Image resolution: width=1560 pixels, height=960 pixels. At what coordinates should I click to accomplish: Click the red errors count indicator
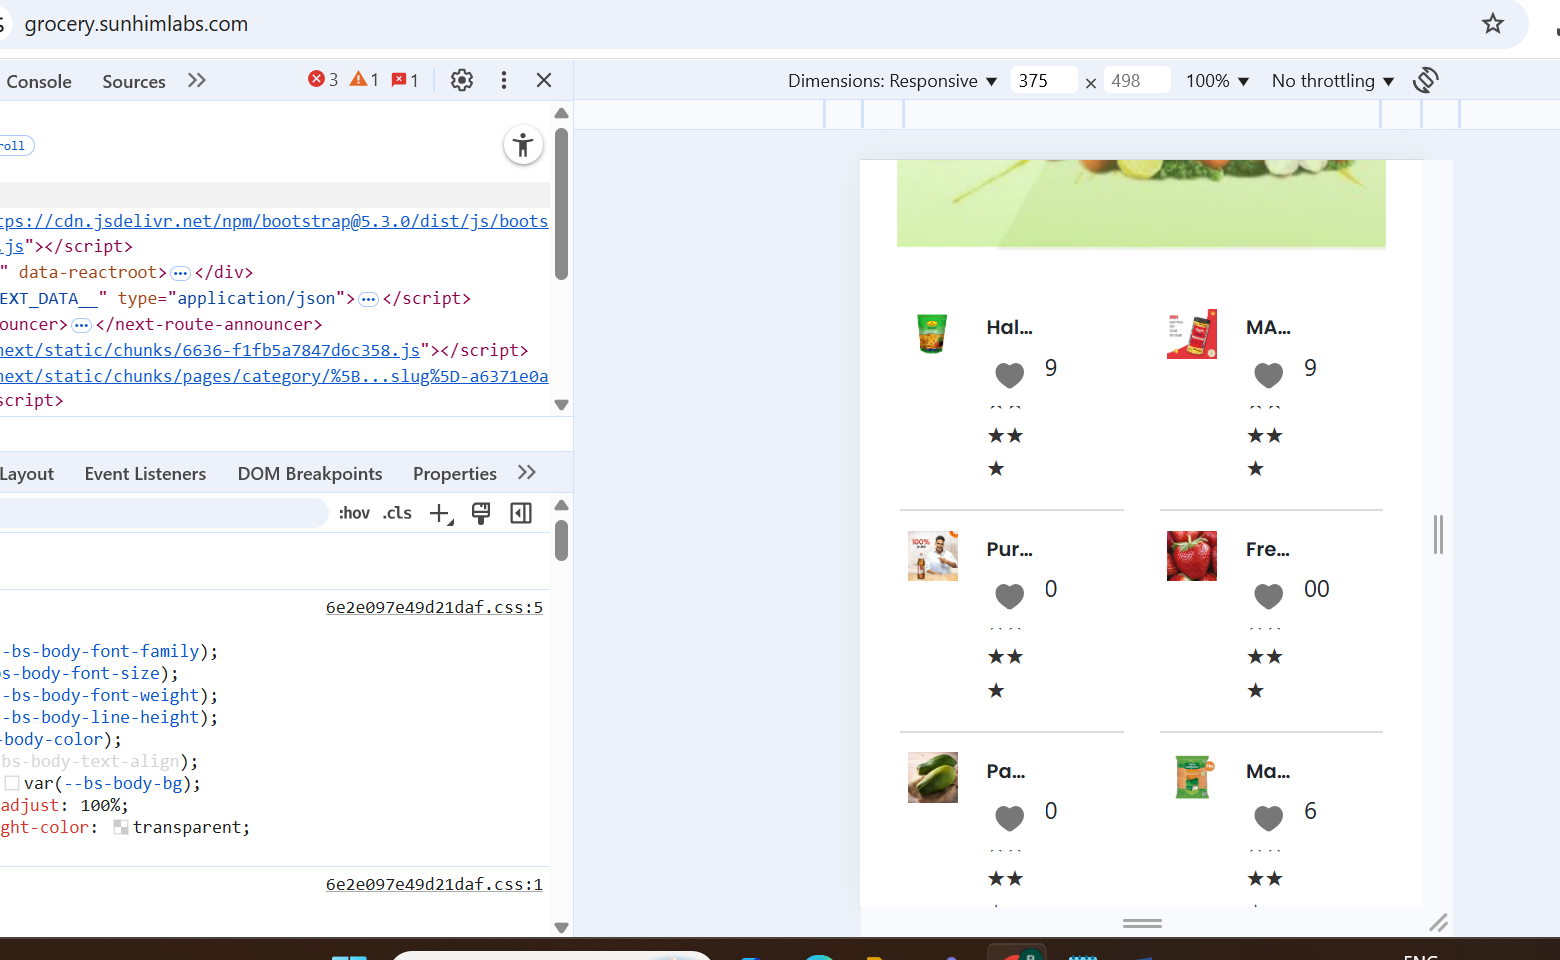point(323,79)
